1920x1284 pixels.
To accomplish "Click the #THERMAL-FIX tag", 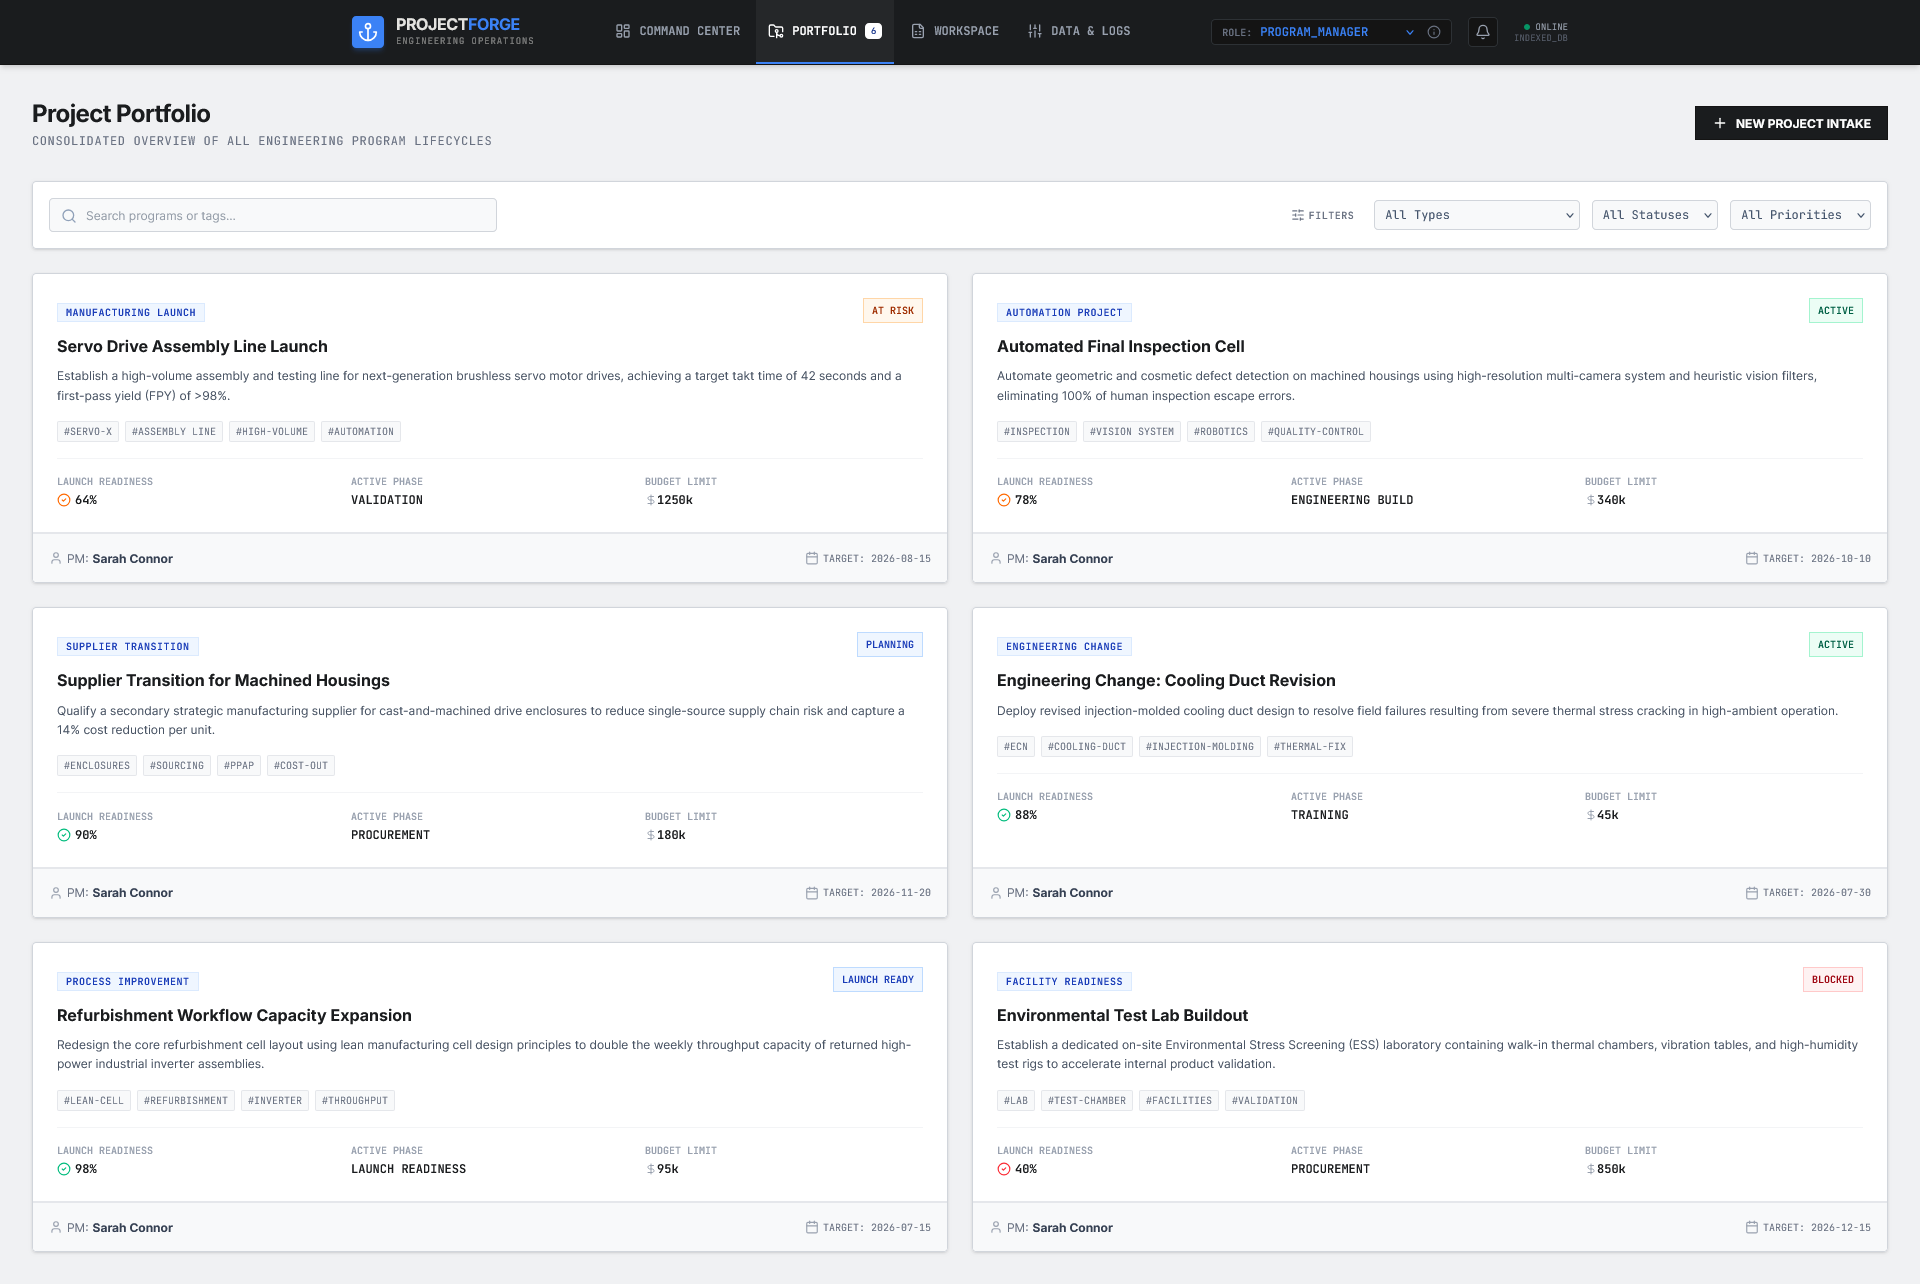I will 1310,746.
